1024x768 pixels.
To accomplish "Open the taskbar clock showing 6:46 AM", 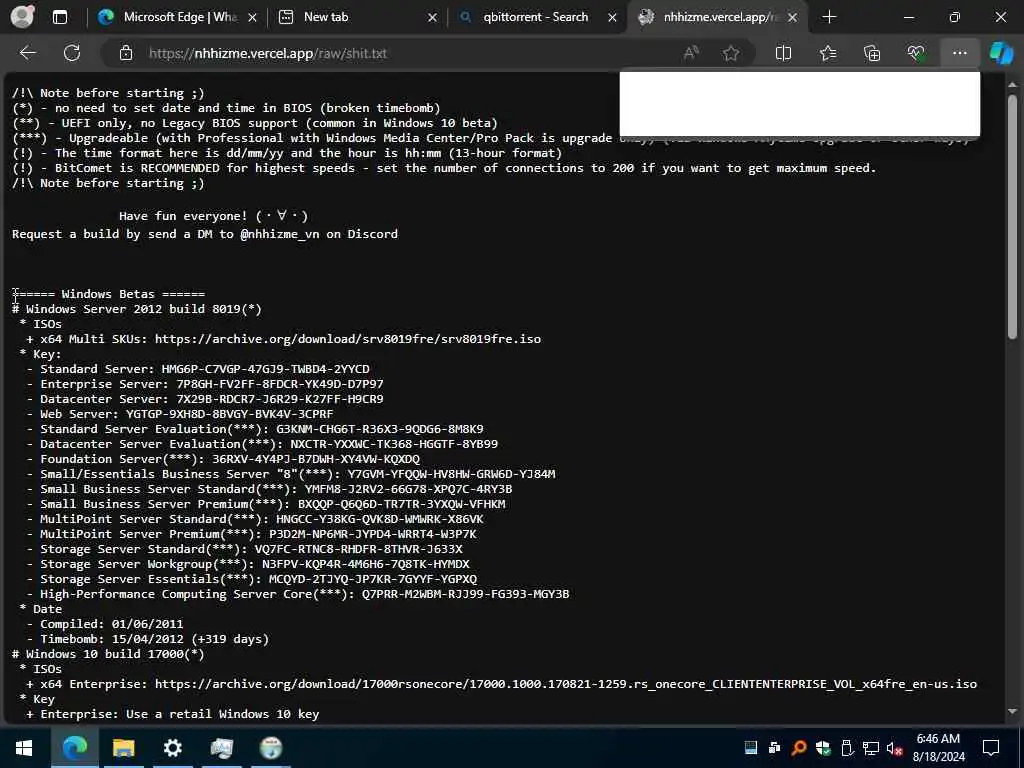I will [938, 748].
